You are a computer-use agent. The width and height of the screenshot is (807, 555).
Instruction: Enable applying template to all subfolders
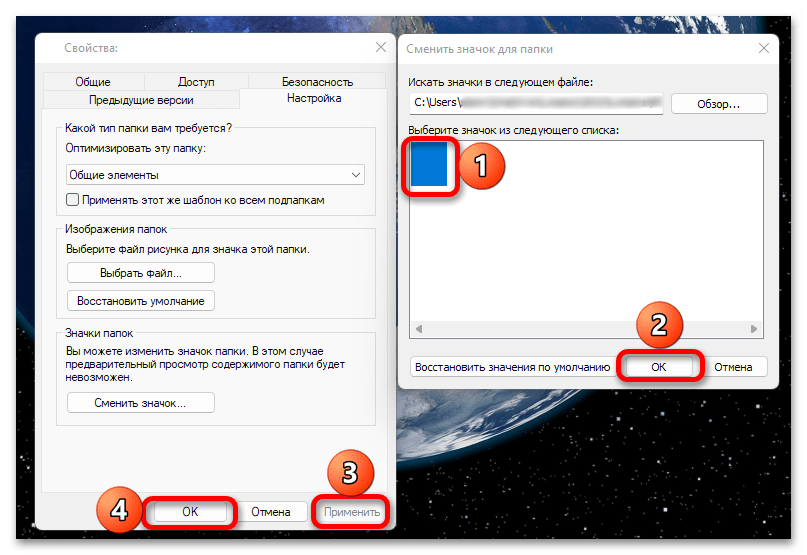pyautogui.click(x=73, y=200)
